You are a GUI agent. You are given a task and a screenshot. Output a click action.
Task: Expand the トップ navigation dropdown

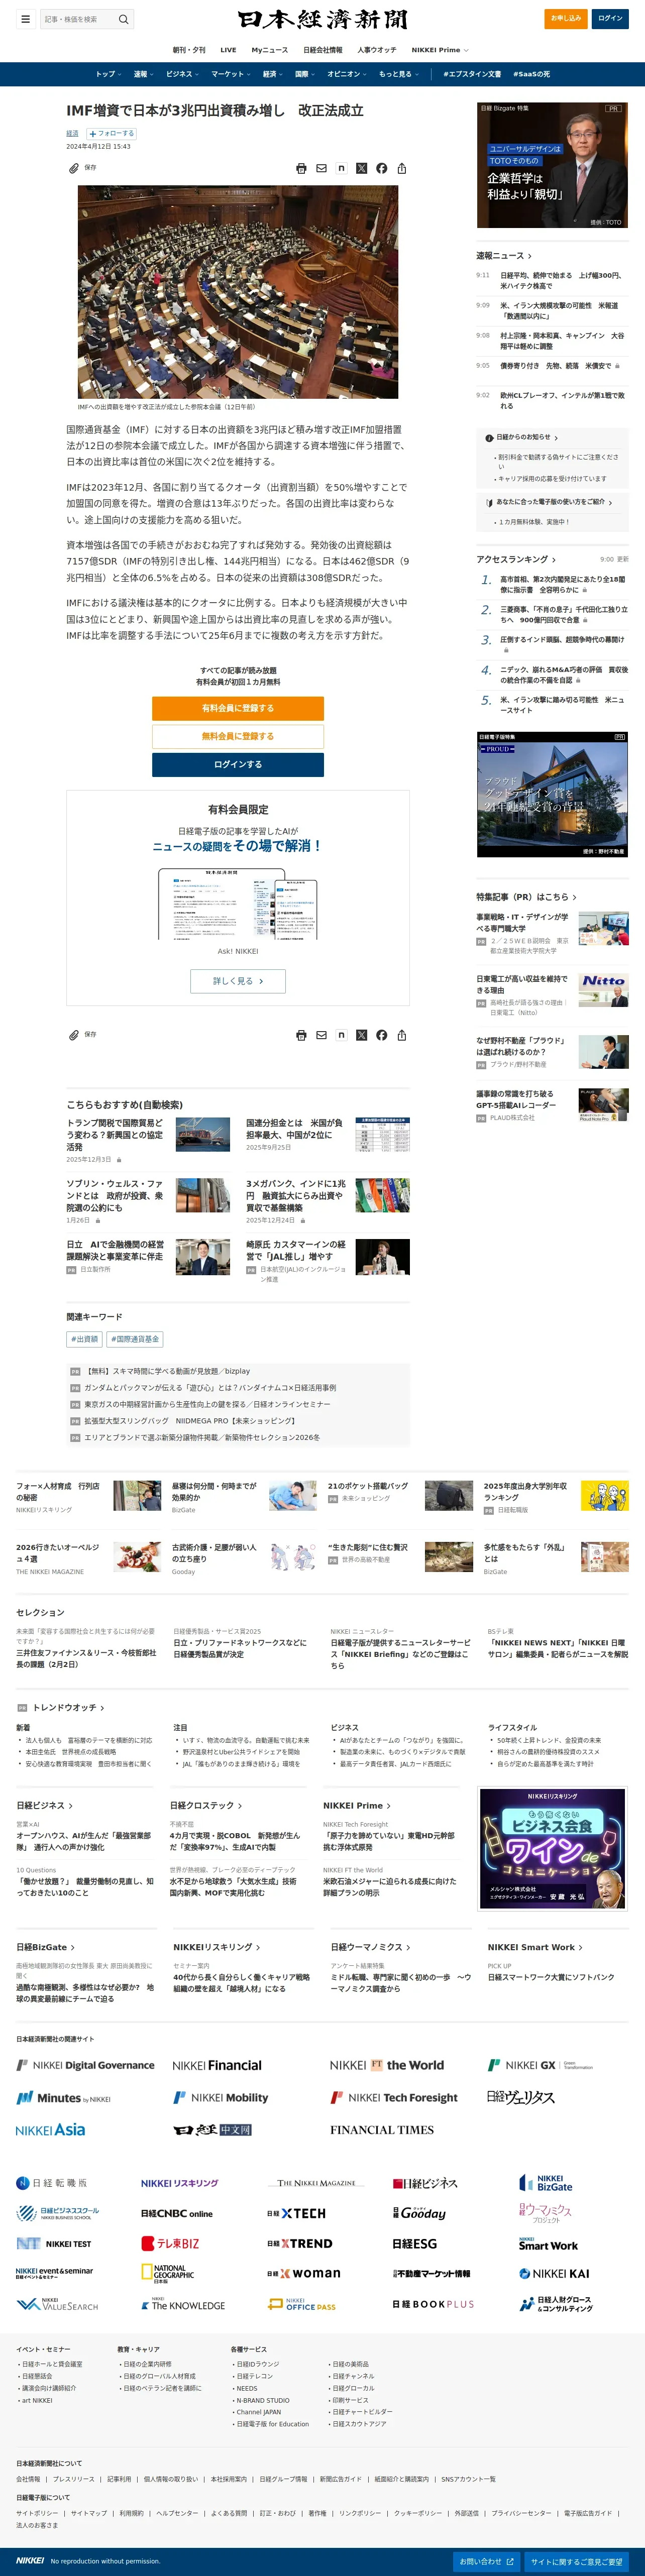click(x=108, y=74)
